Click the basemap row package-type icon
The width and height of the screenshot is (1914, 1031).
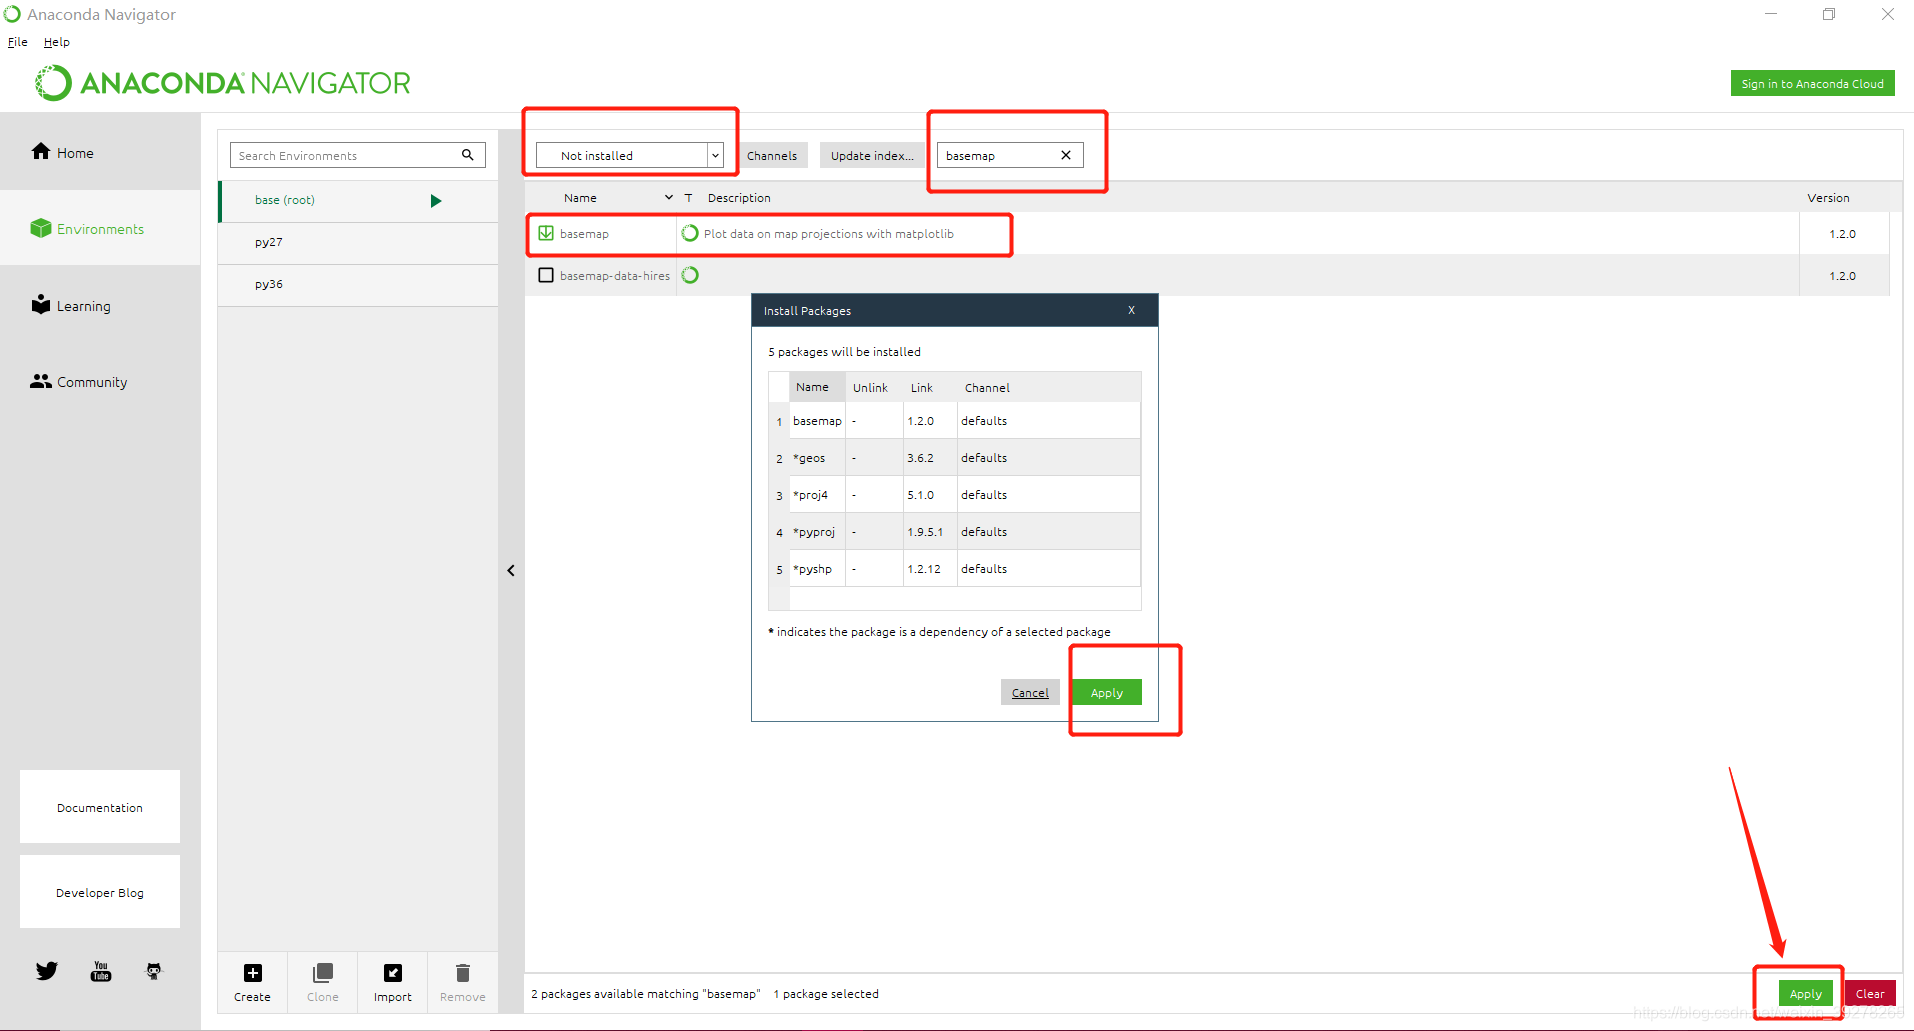pyautogui.click(x=690, y=233)
